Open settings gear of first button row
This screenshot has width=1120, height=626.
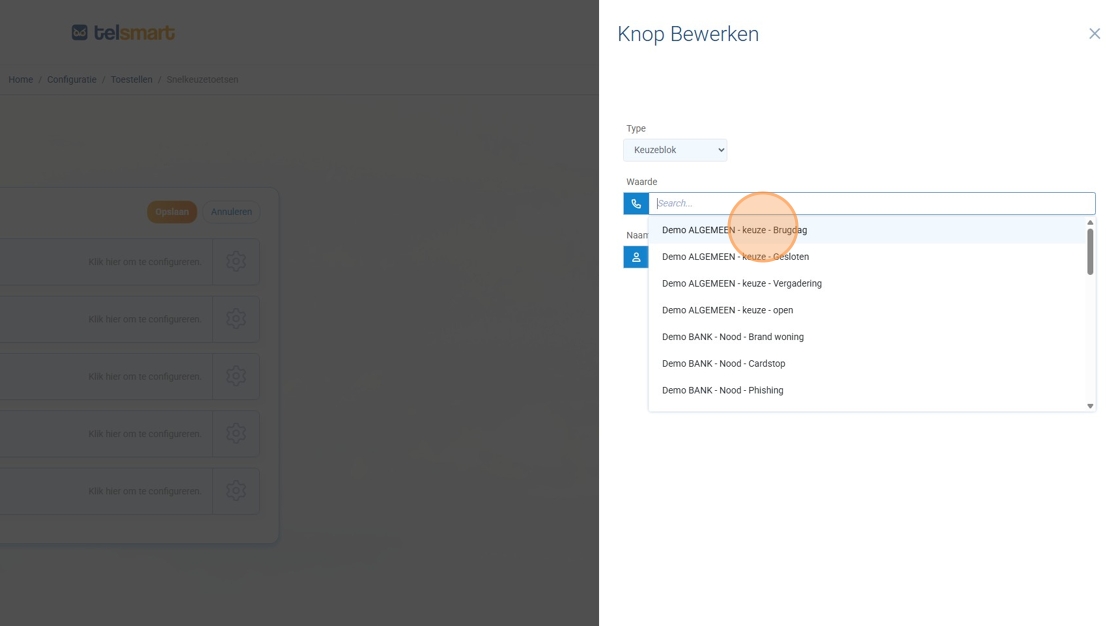click(236, 262)
